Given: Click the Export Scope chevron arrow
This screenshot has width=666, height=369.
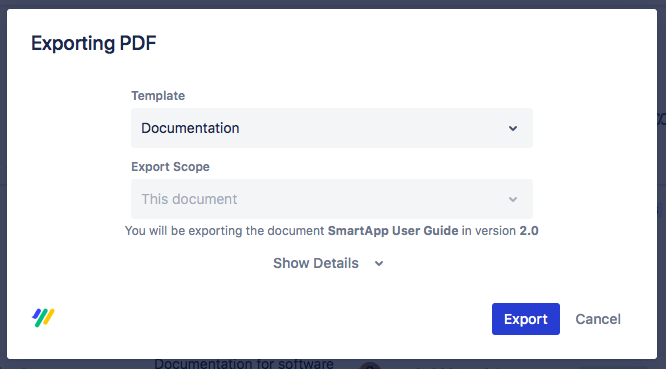Looking at the screenshot, I should coord(513,199).
